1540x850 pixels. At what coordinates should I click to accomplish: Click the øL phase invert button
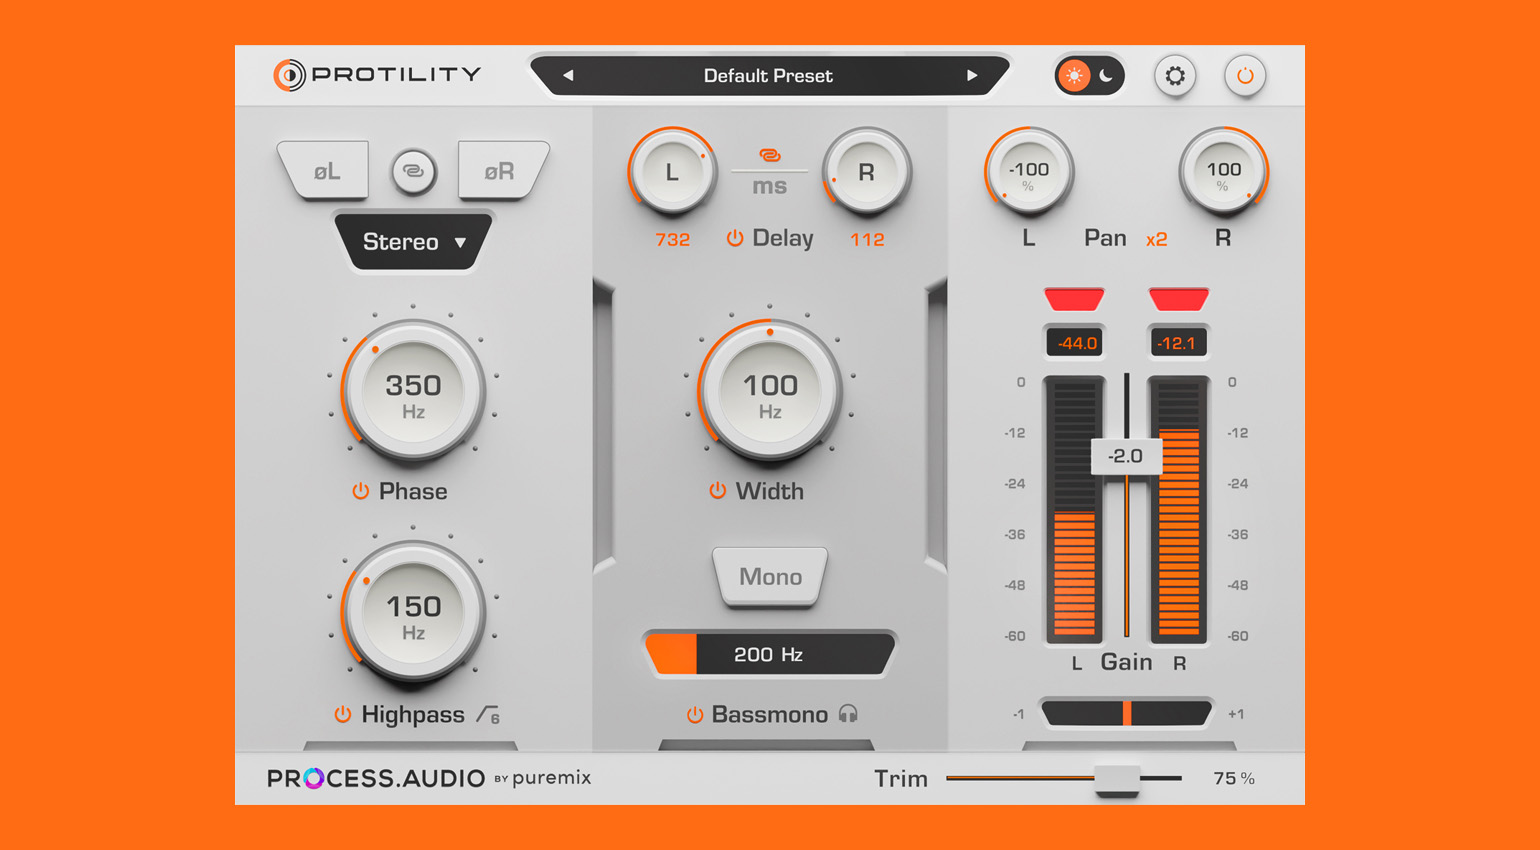(325, 171)
